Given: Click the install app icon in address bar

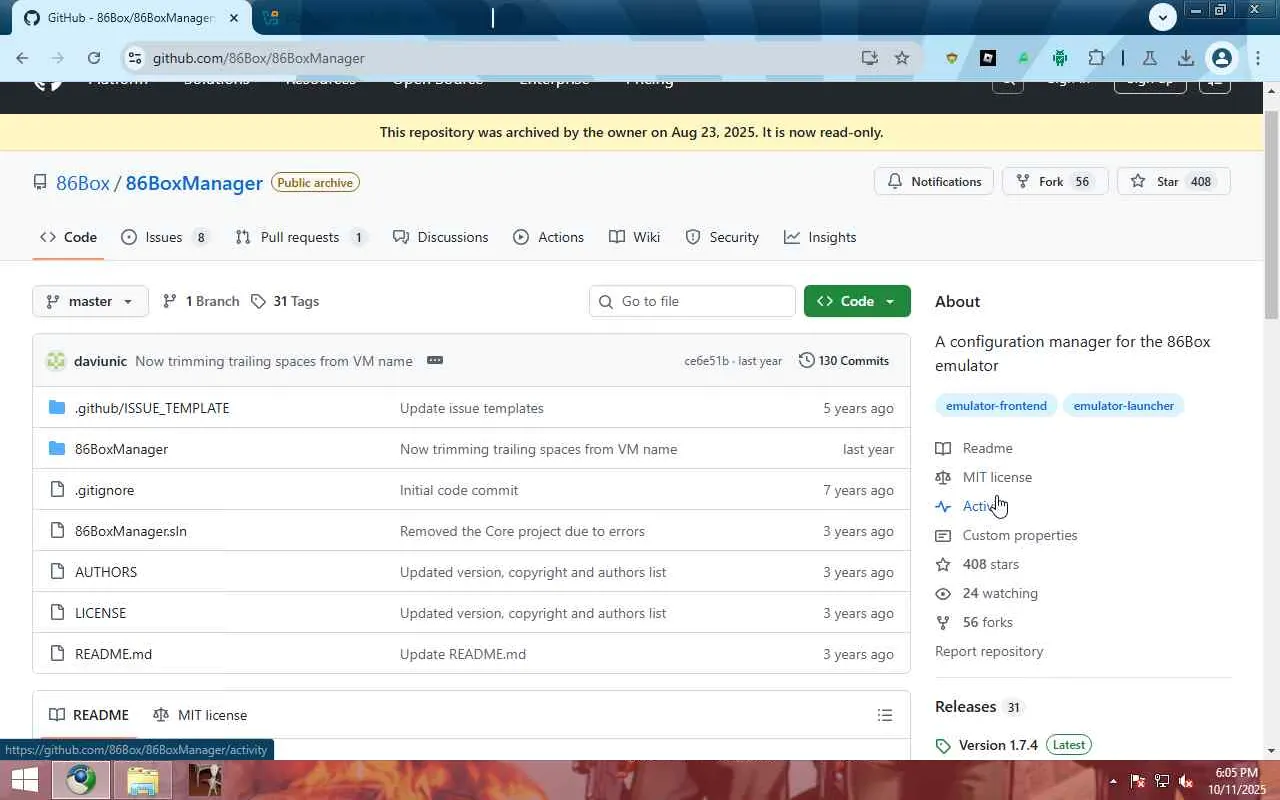Looking at the screenshot, I should click(869, 58).
